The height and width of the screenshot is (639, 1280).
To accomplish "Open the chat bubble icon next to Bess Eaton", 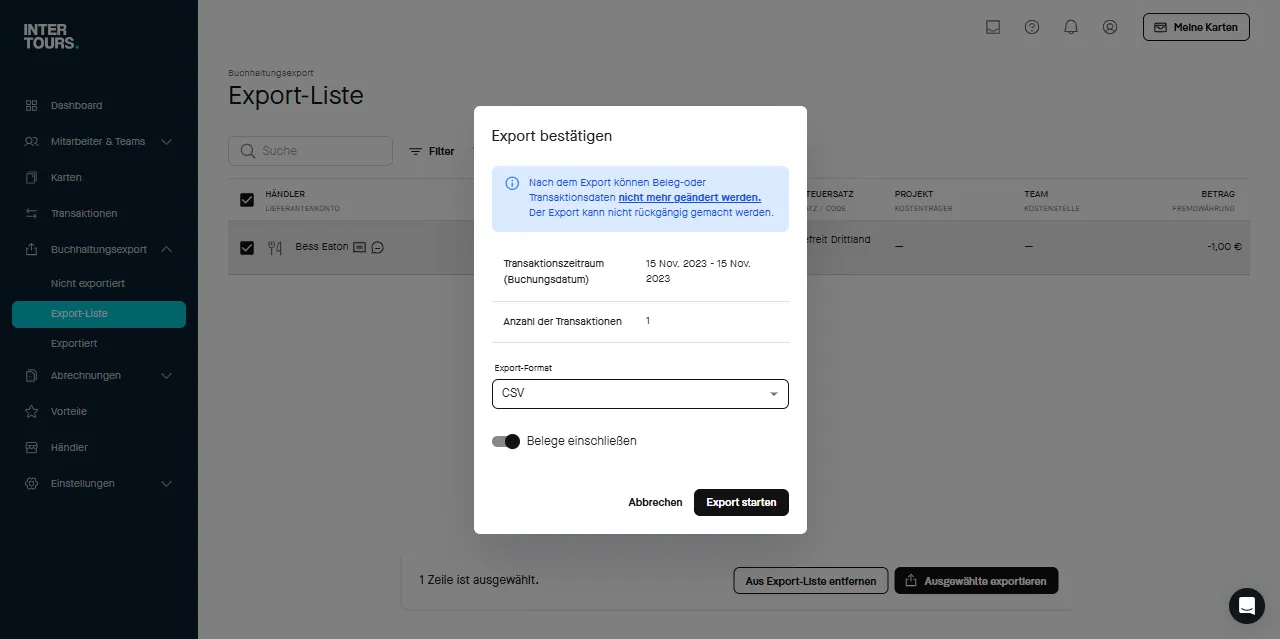I will click(377, 247).
